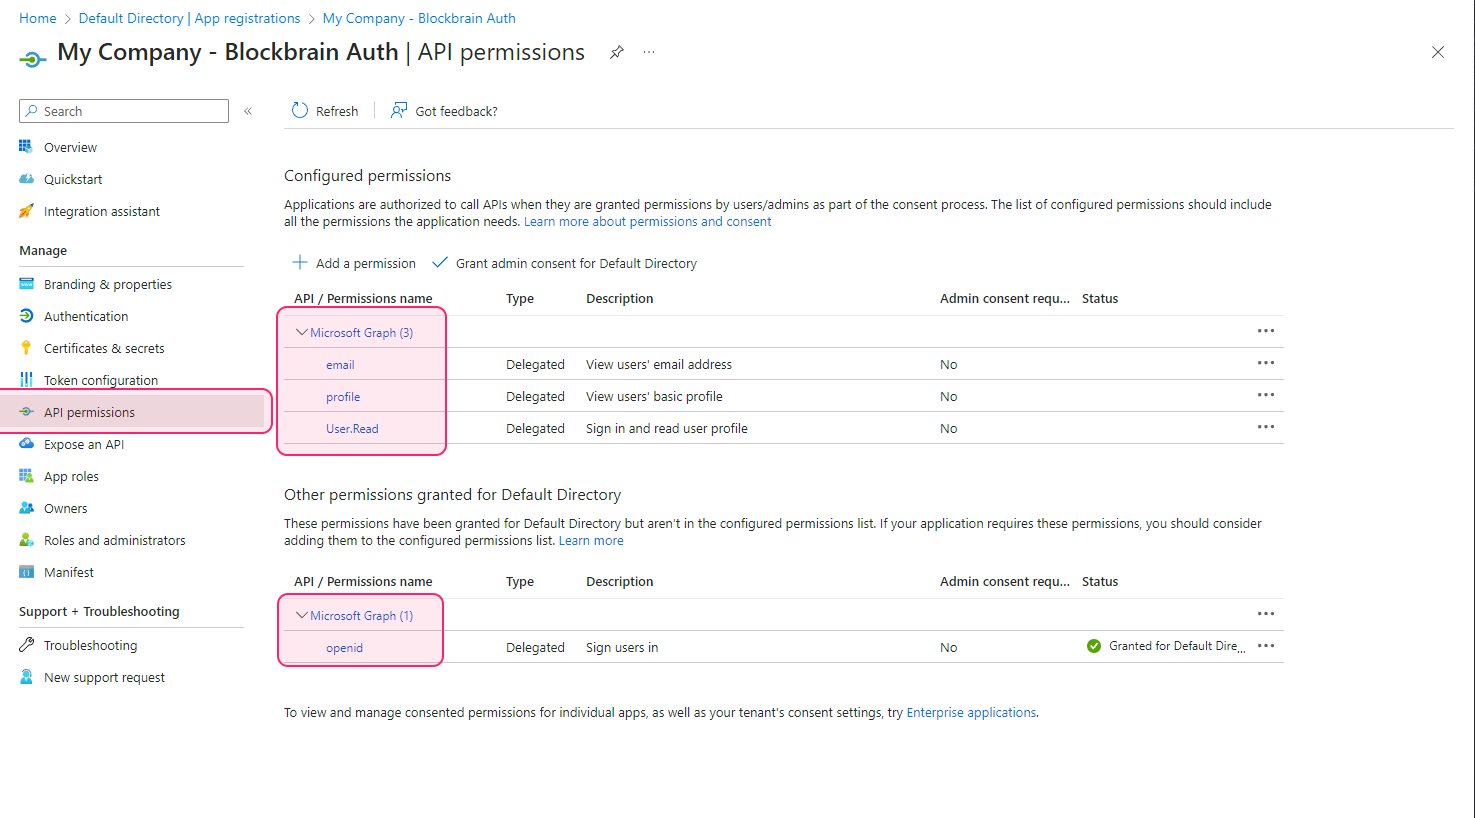Viewport: 1475px width, 818px height.
Task: Open Token configuration in the sidebar
Action: pyautogui.click(x=101, y=380)
